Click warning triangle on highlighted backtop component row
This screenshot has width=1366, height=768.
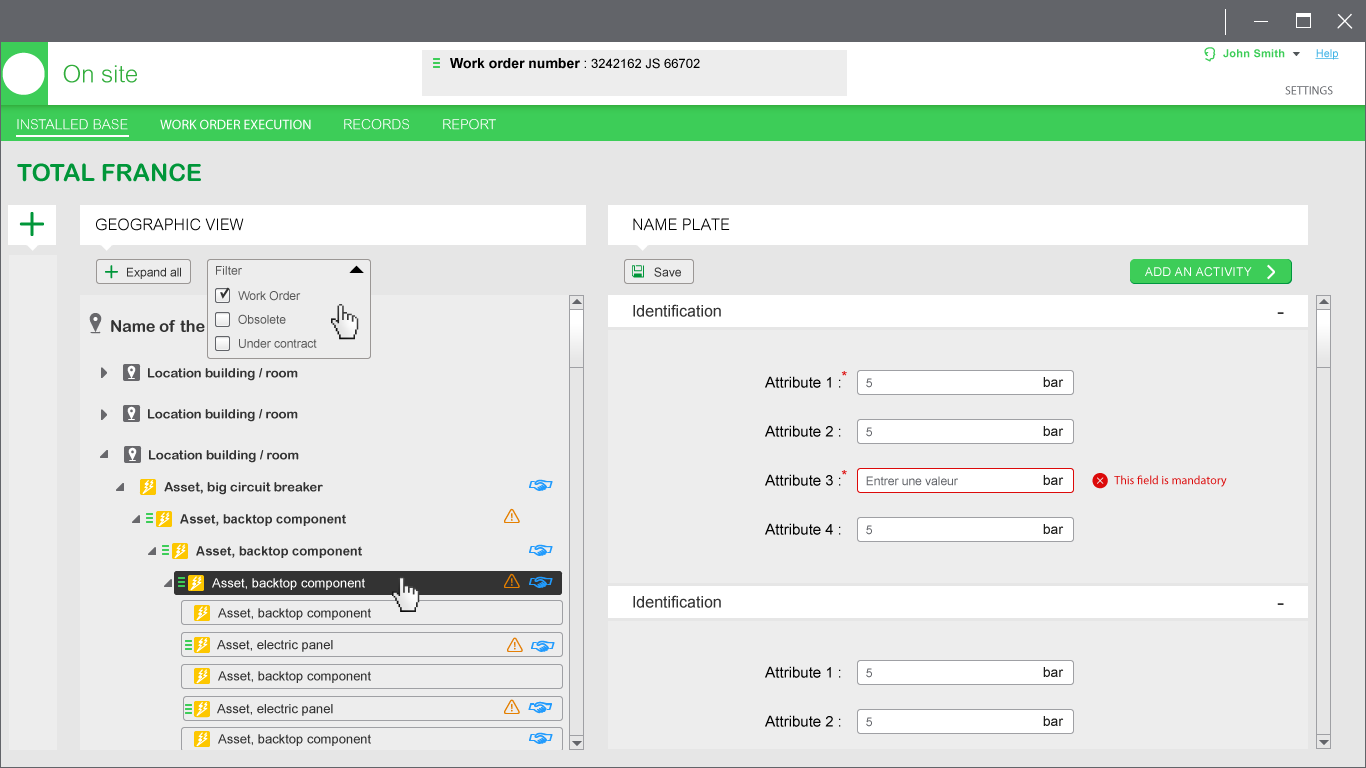pos(511,581)
